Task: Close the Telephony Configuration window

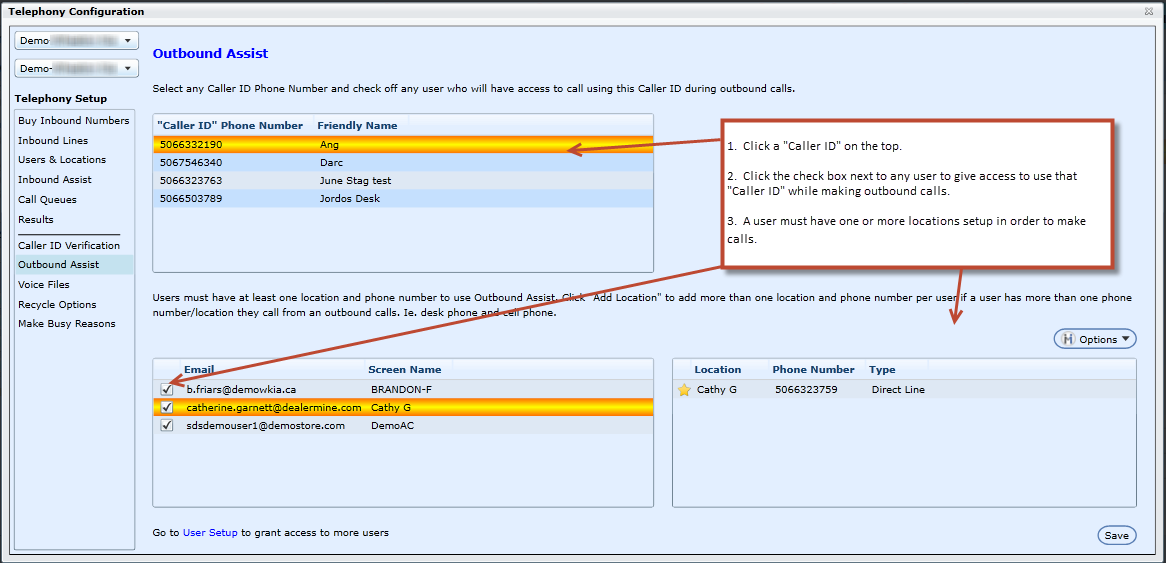Action: [1148, 11]
